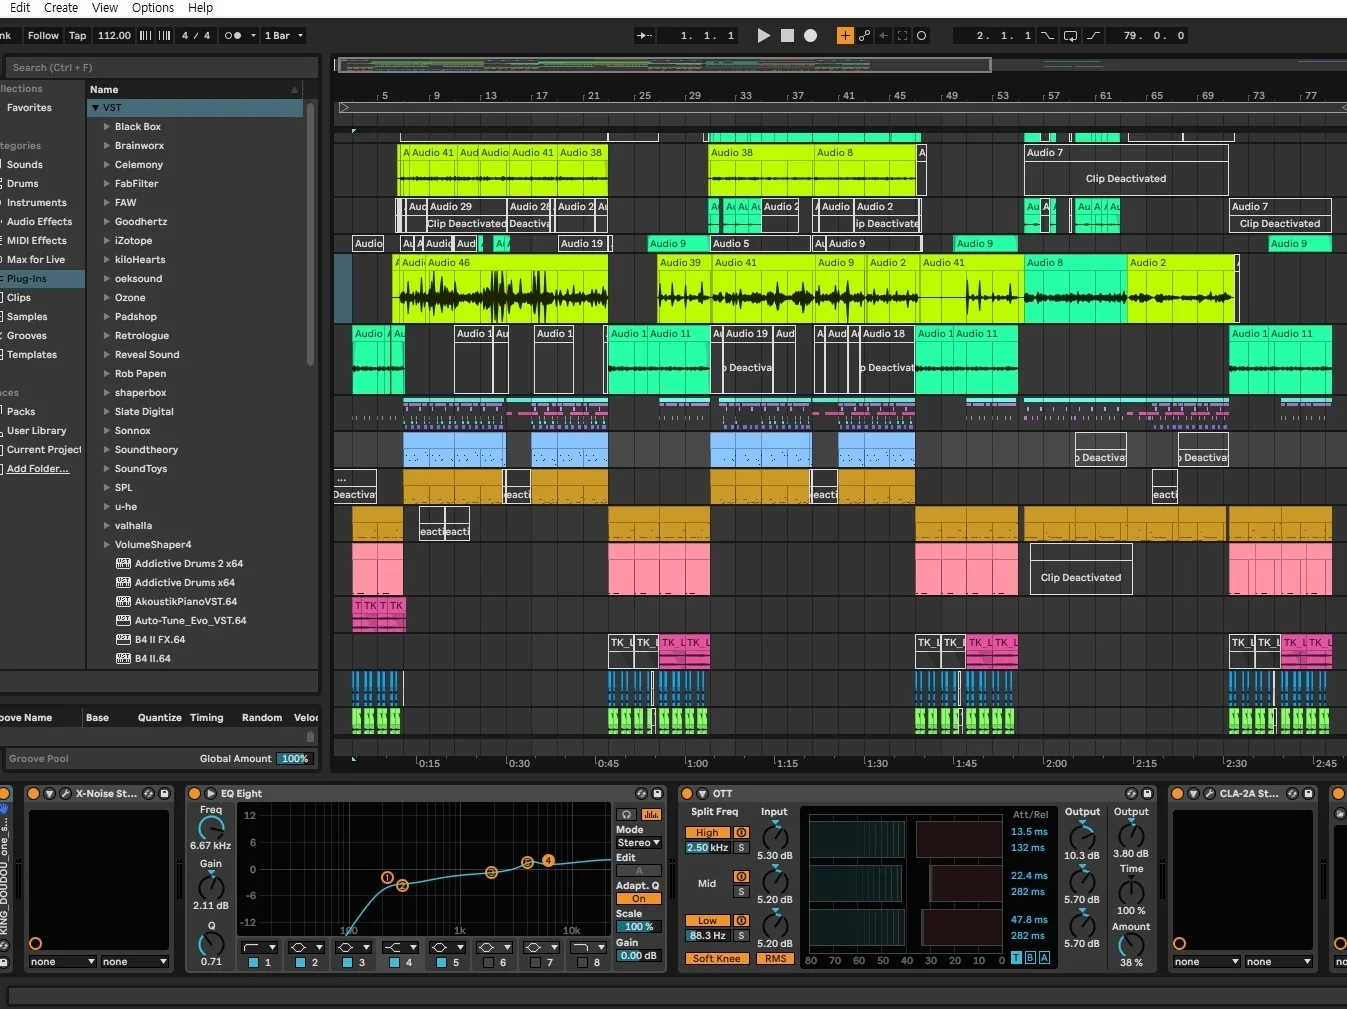The image size is (1347, 1009).
Task: Enable EQ Eight filter band 6
Action: (488, 962)
